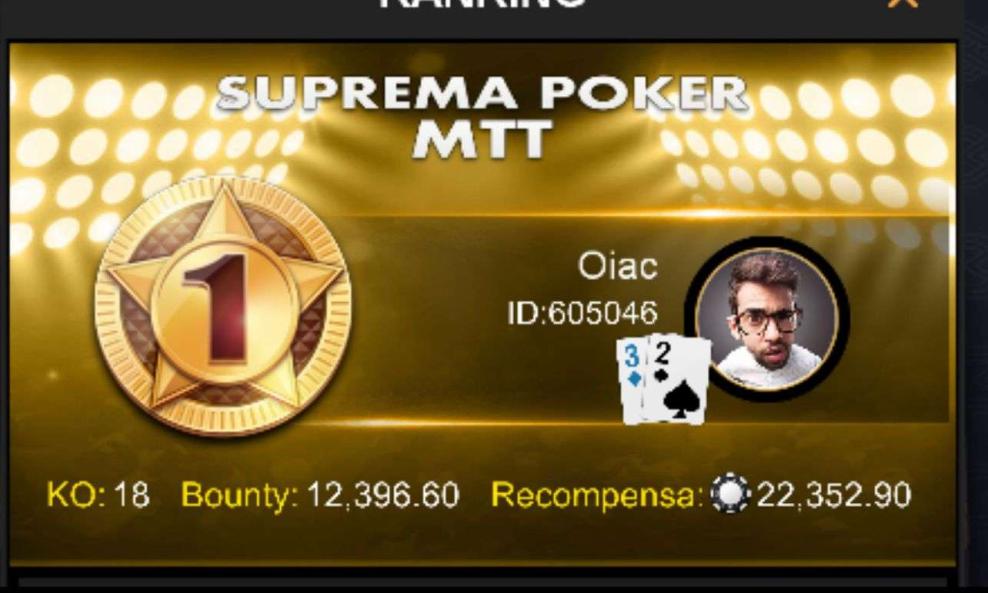Image resolution: width=988 pixels, height=593 pixels.
Task: Select the ID:605046 text
Action: tap(582, 313)
